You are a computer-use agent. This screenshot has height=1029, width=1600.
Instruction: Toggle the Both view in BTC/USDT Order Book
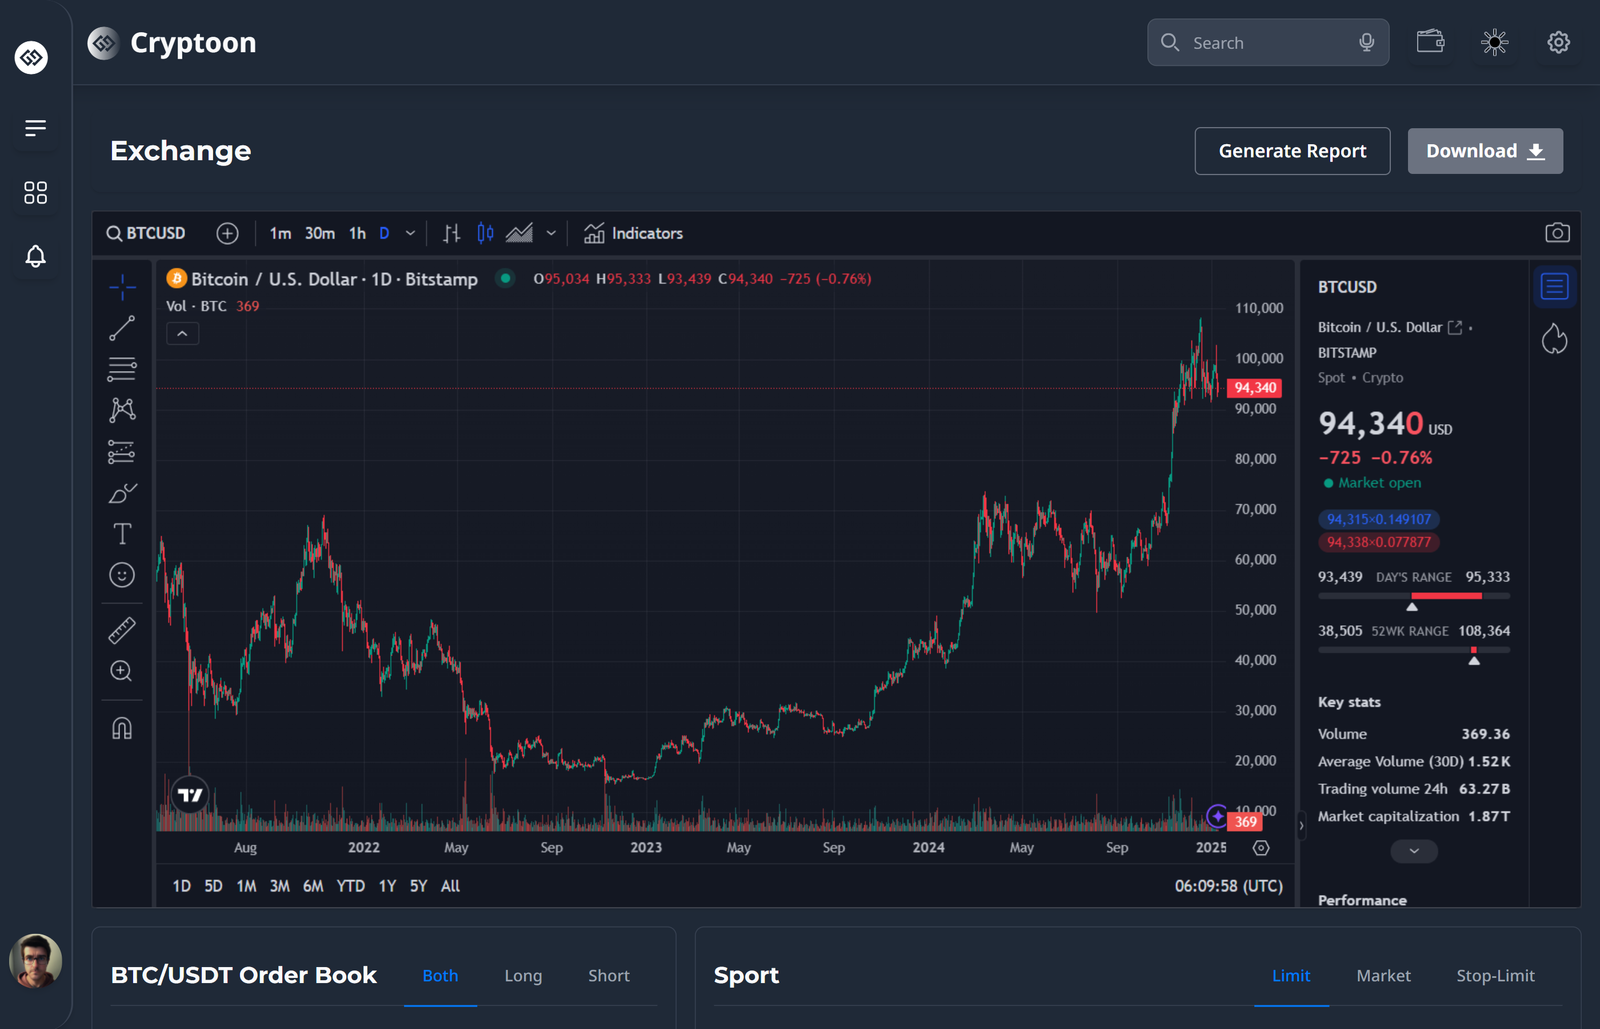point(440,975)
